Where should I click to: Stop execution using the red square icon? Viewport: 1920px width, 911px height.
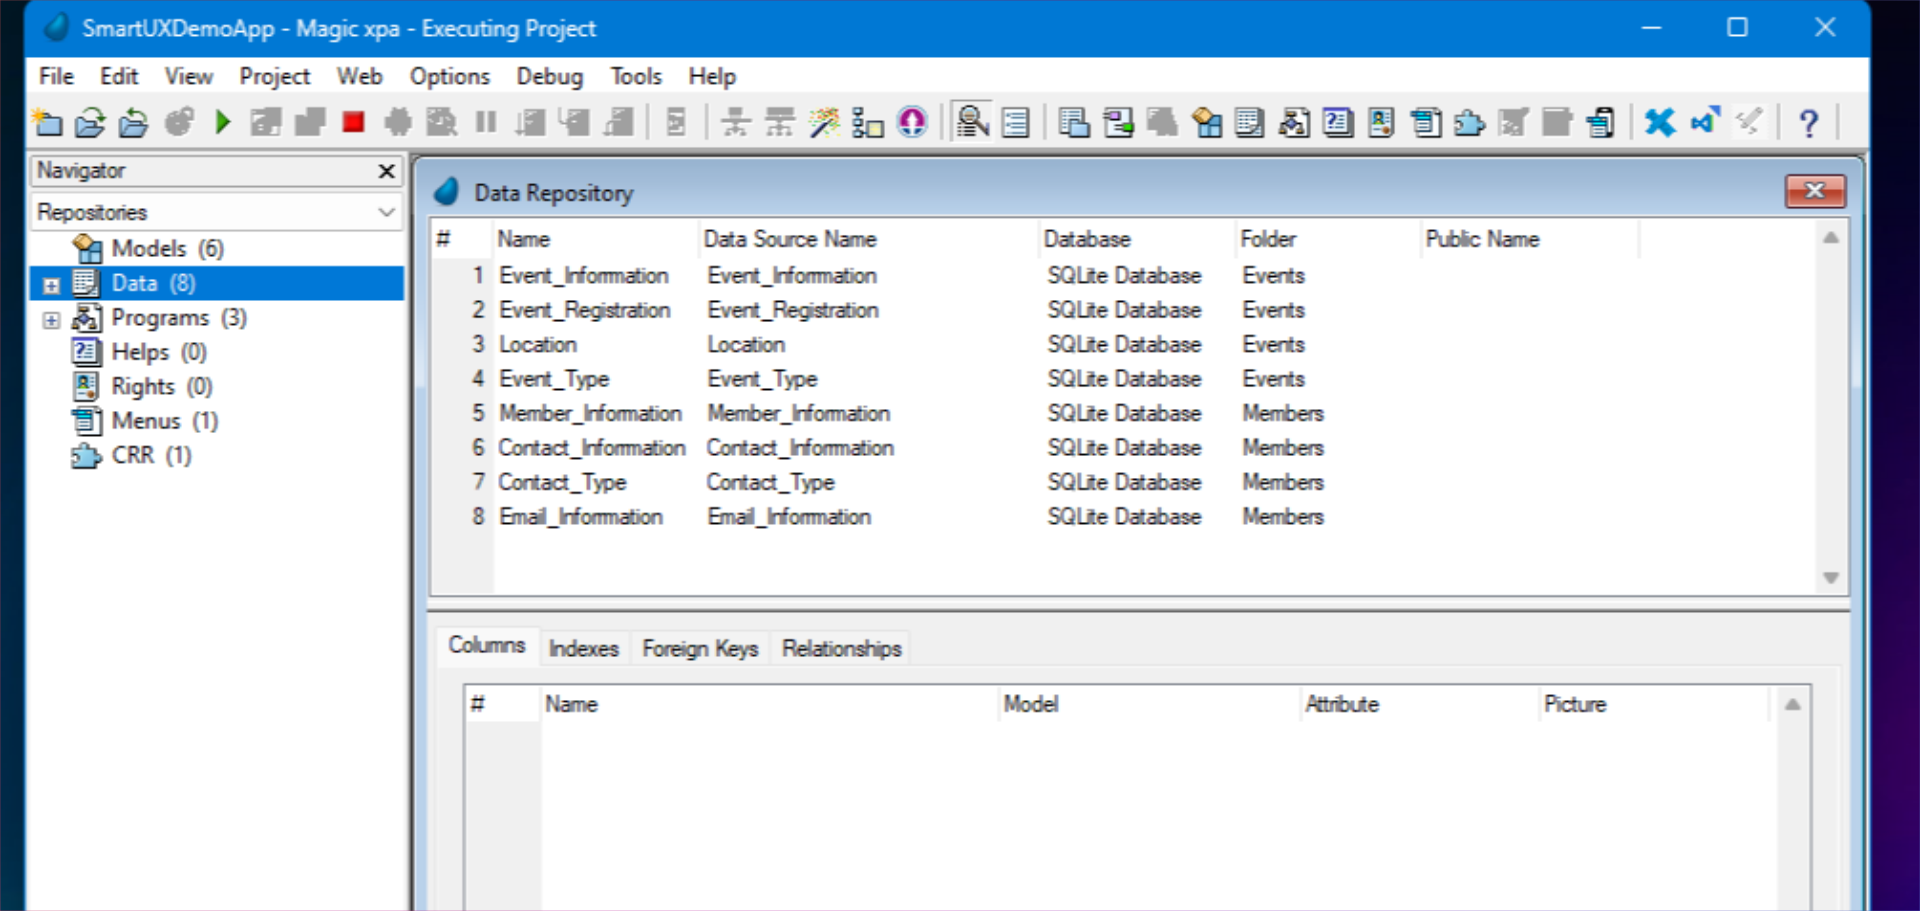point(352,121)
